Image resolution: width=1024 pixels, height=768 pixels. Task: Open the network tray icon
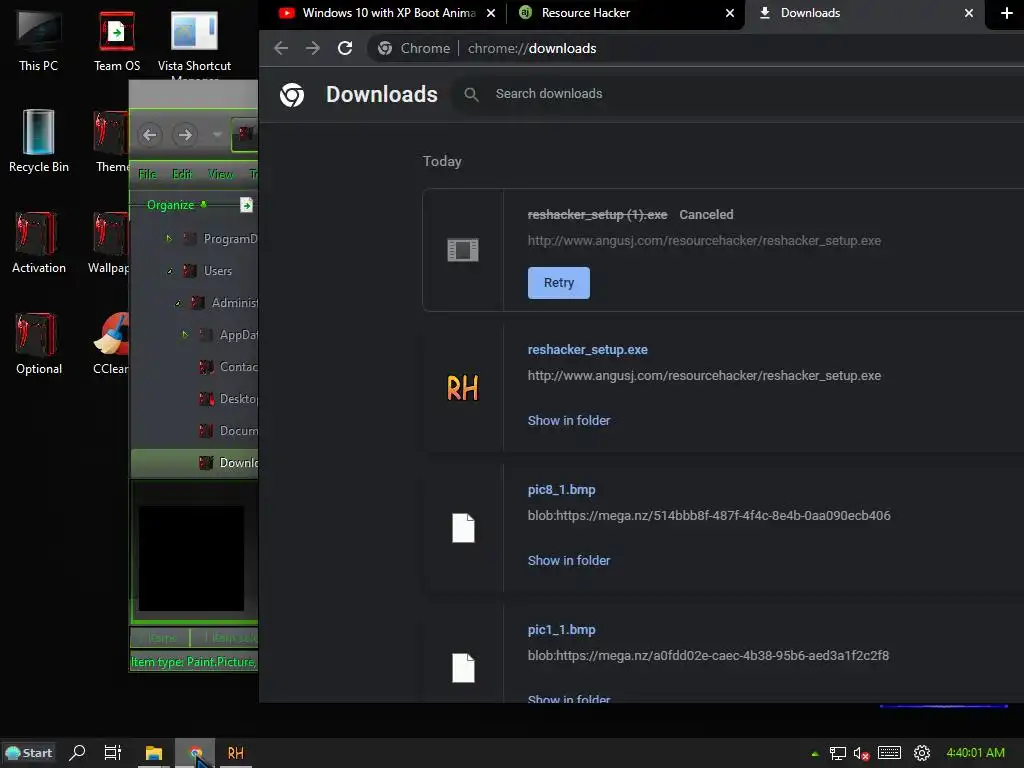(x=837, y=754)
